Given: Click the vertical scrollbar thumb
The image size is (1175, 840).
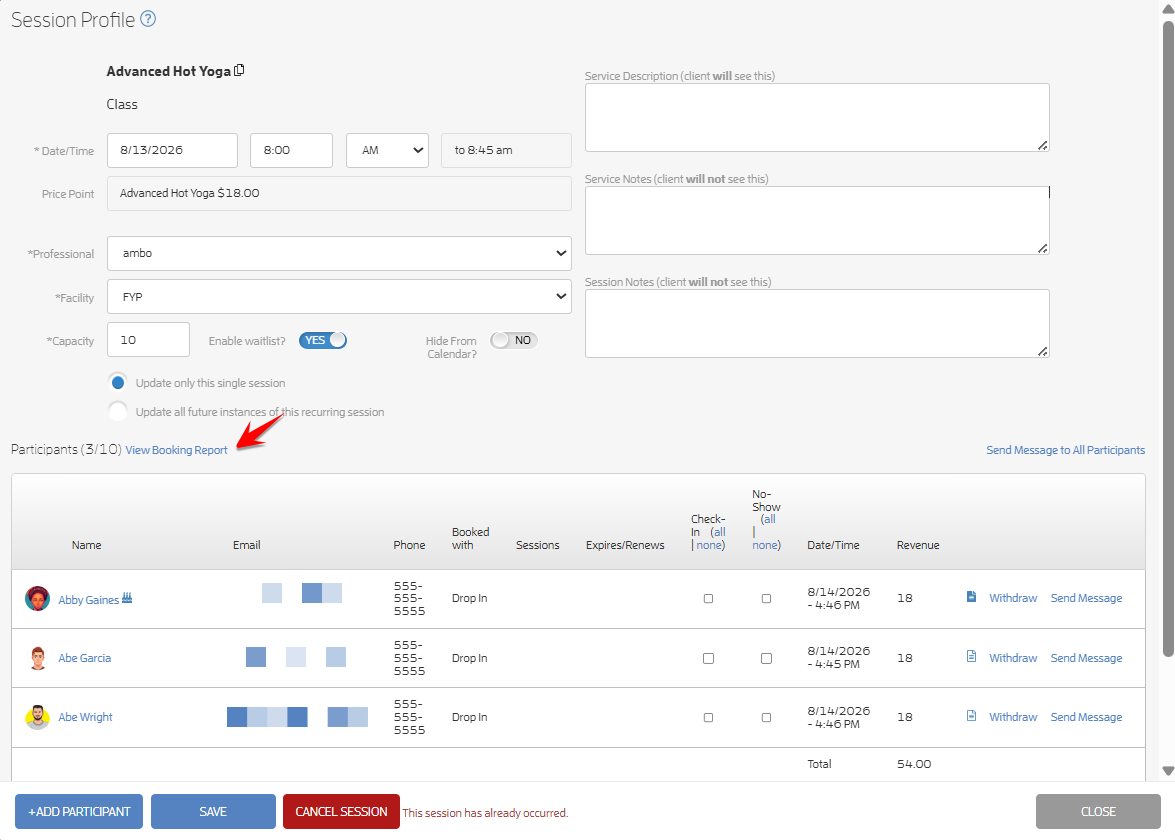Looking at the screenshot, I should pos(1168,337).
